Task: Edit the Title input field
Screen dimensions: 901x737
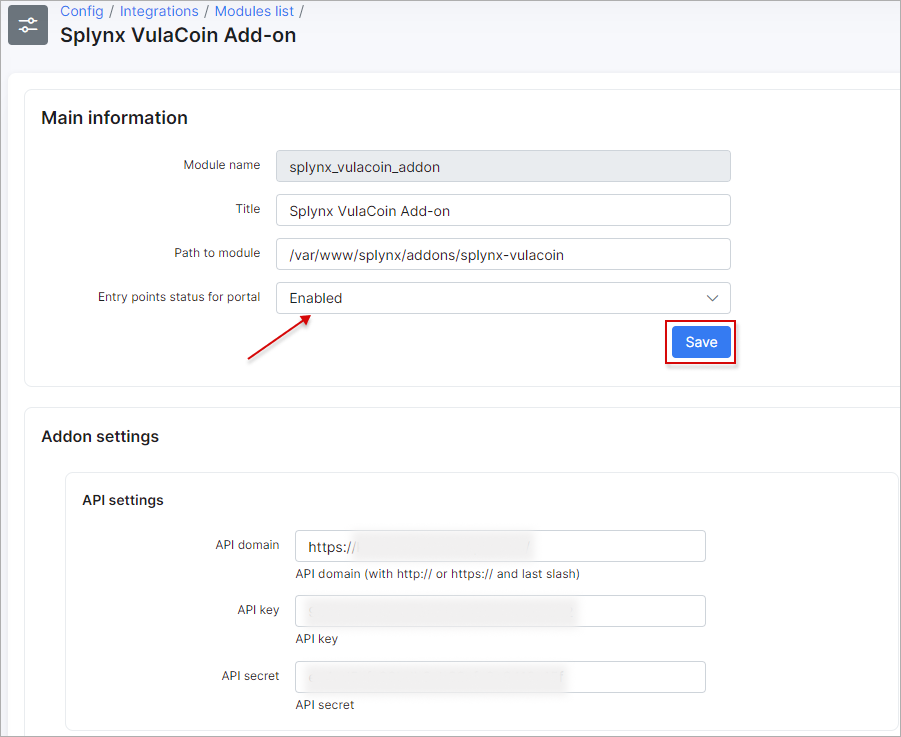Action: (x=503, y=210)
